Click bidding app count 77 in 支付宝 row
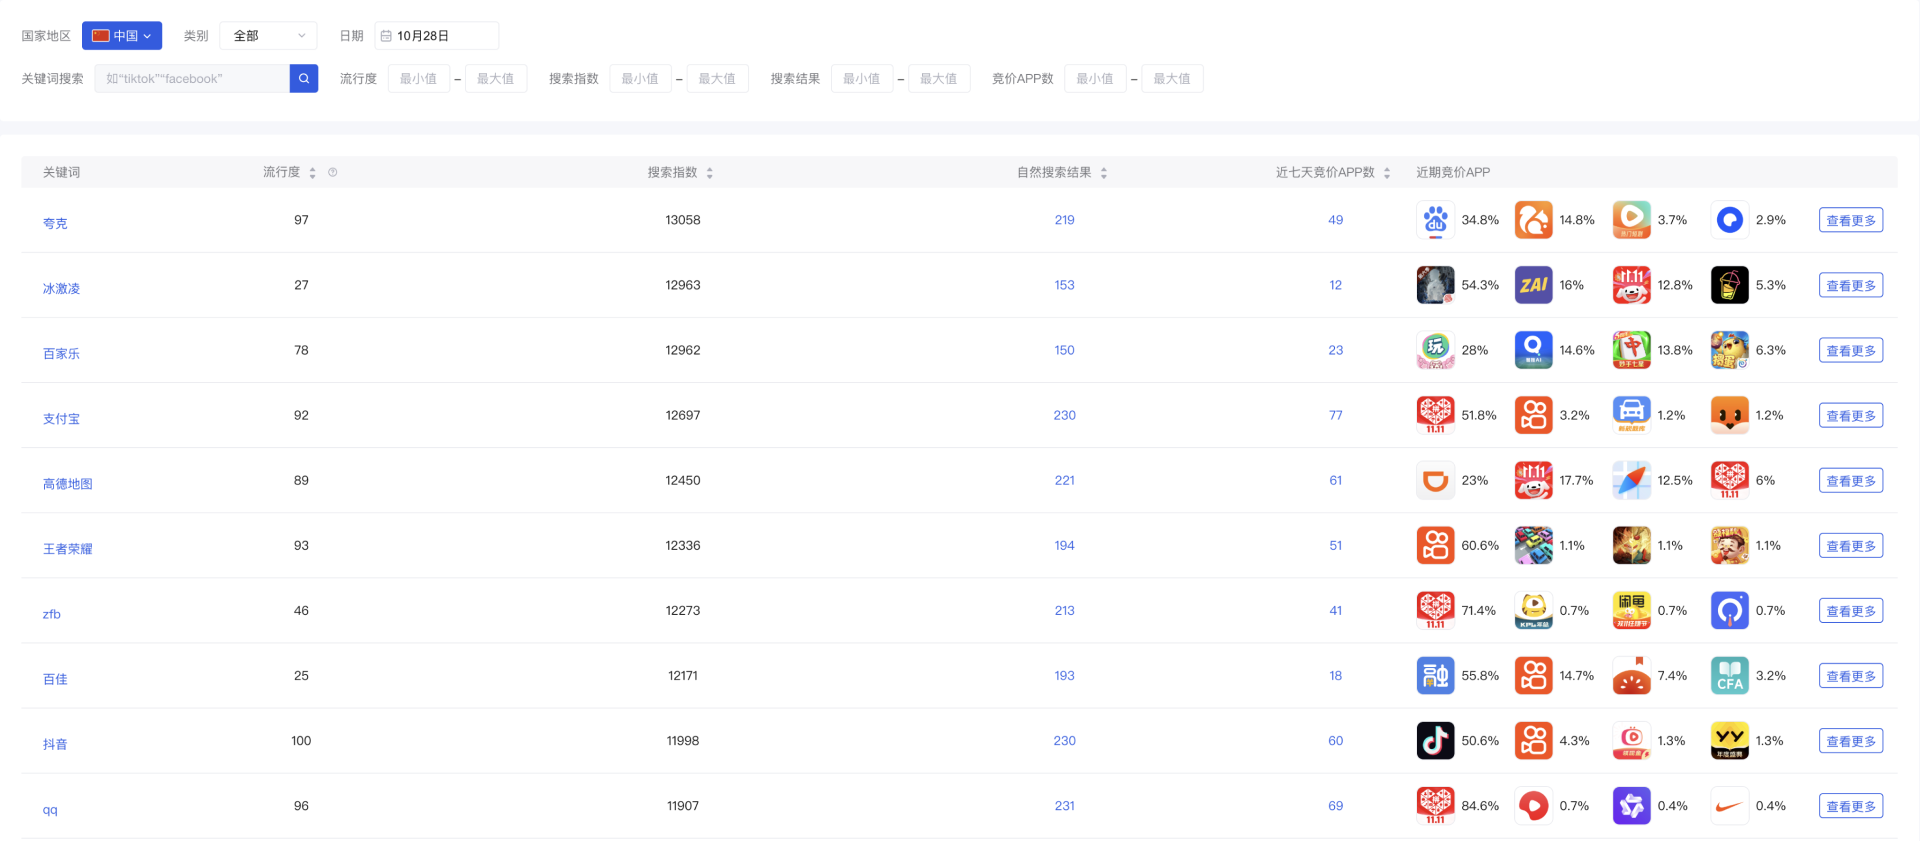1920x841 pixels. 1335,415
